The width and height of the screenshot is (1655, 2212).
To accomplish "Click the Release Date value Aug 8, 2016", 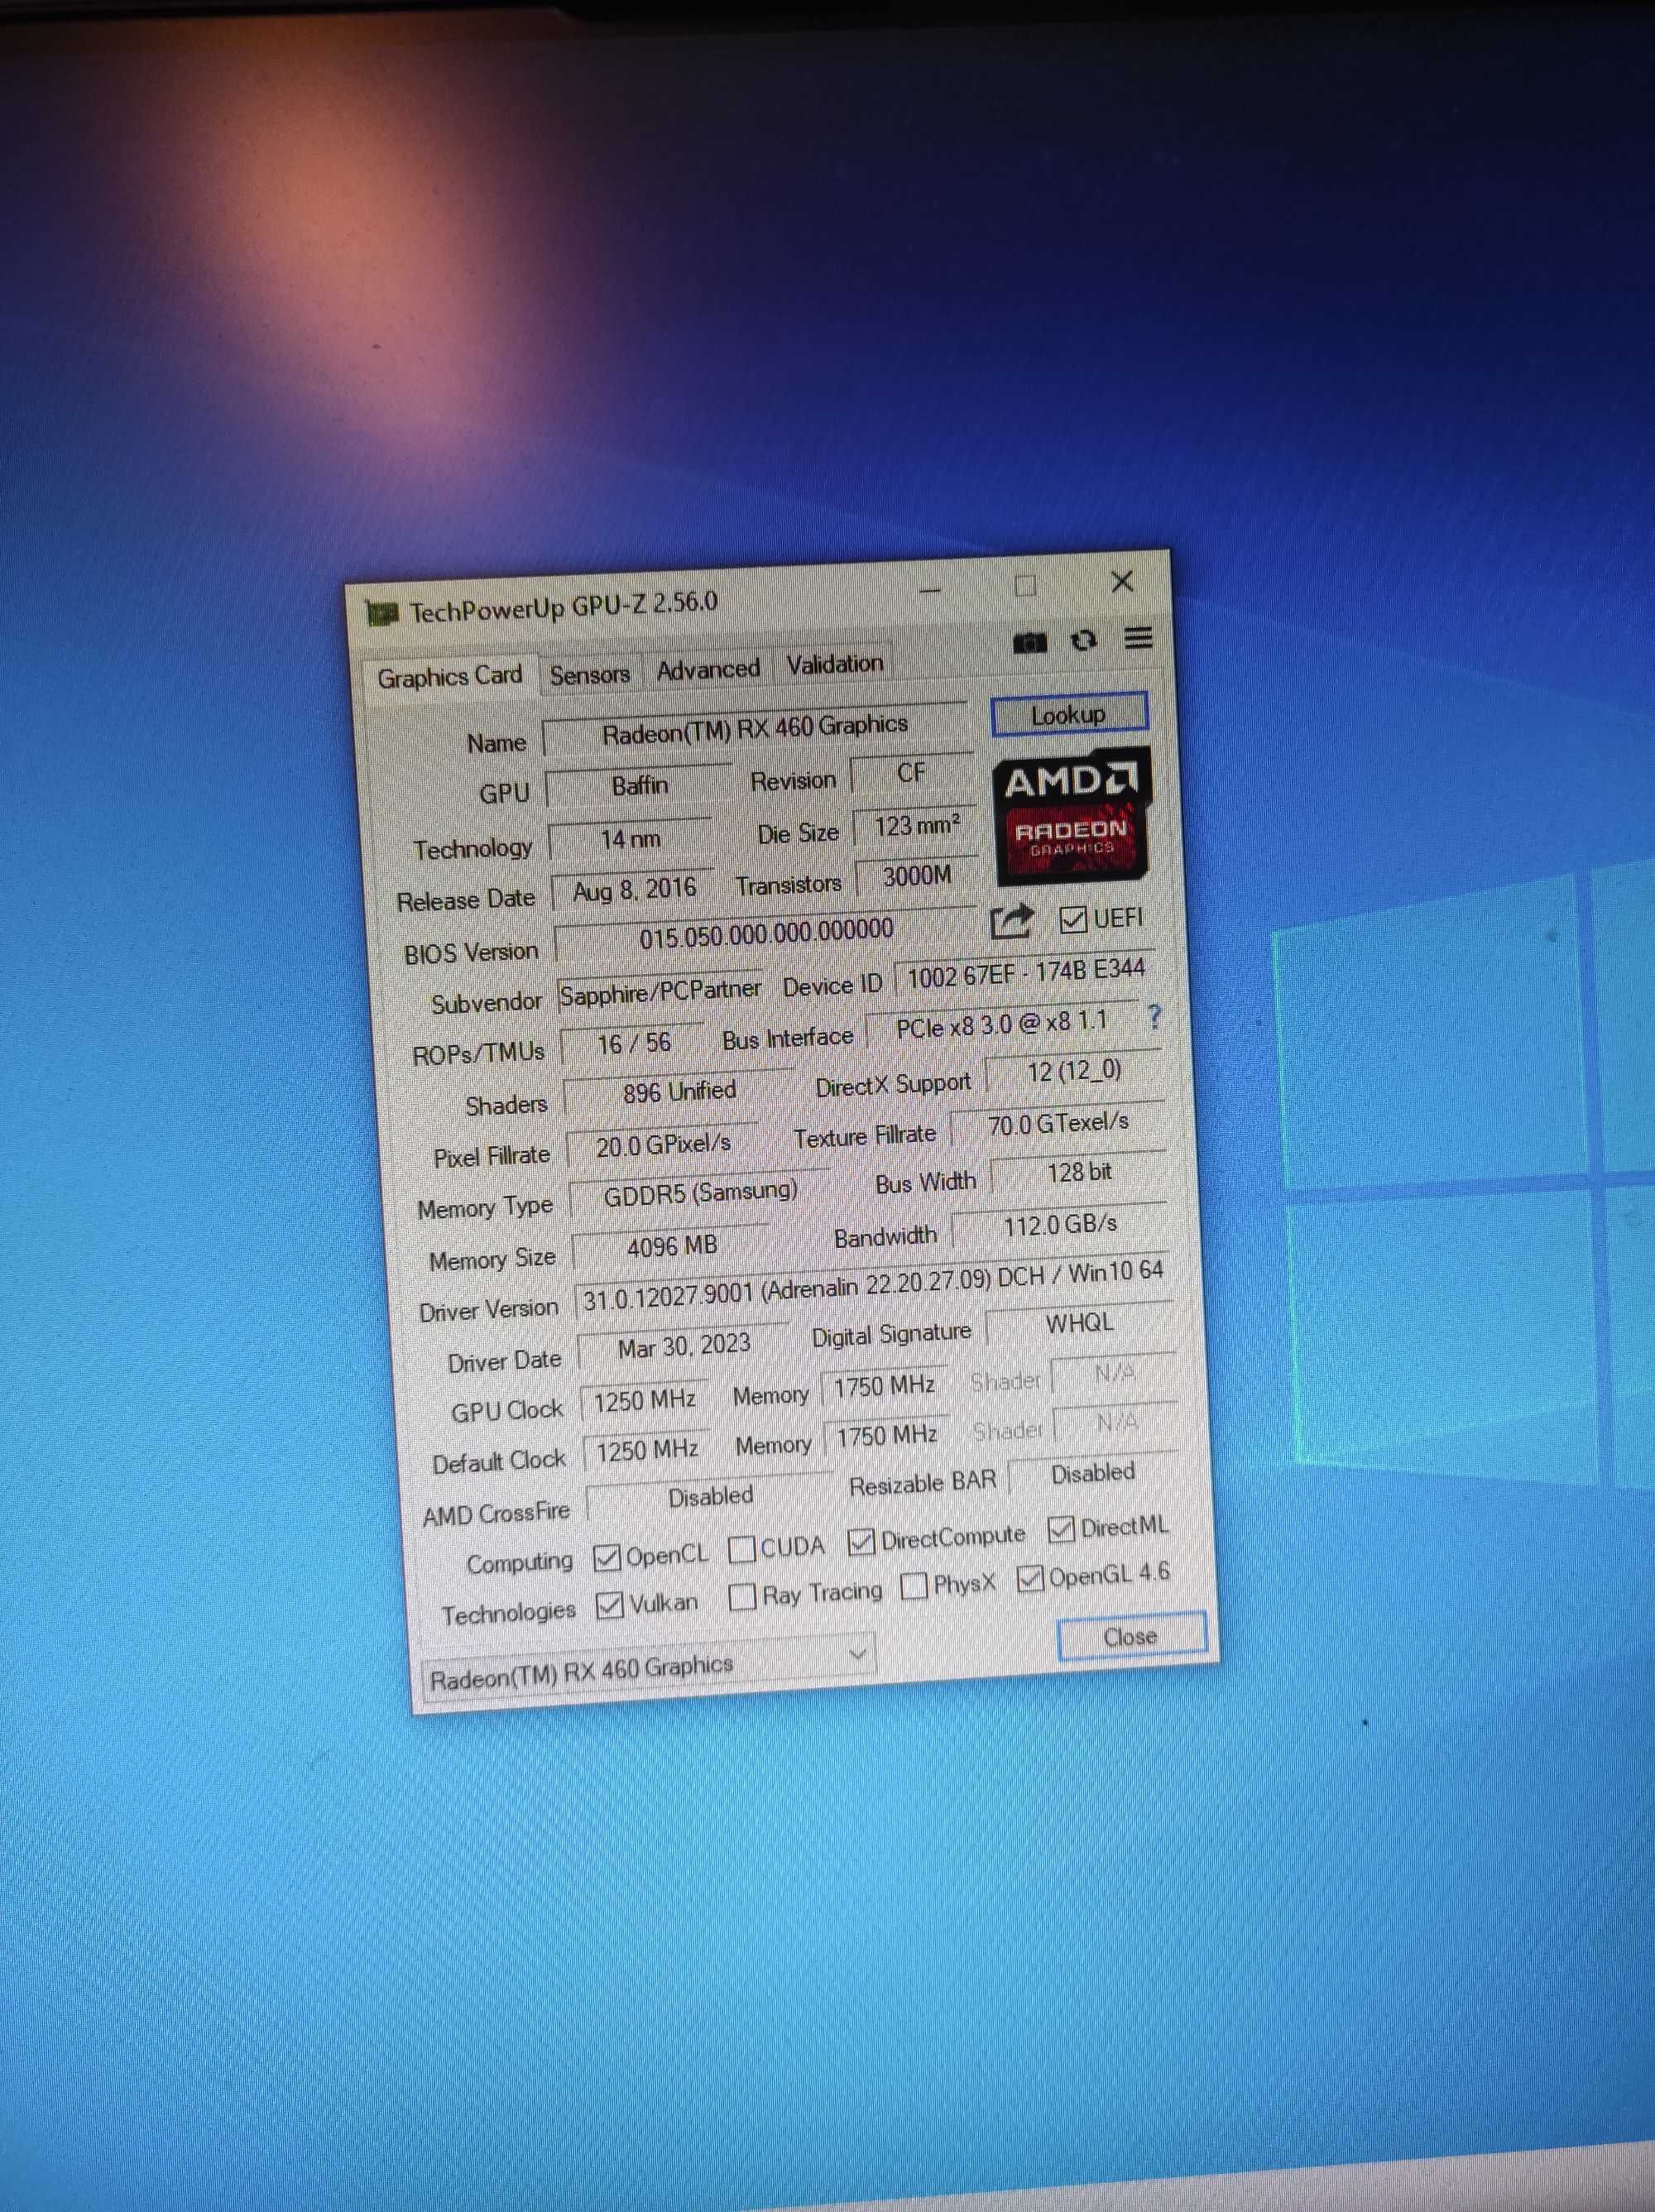I will click(x=634, y=890).
